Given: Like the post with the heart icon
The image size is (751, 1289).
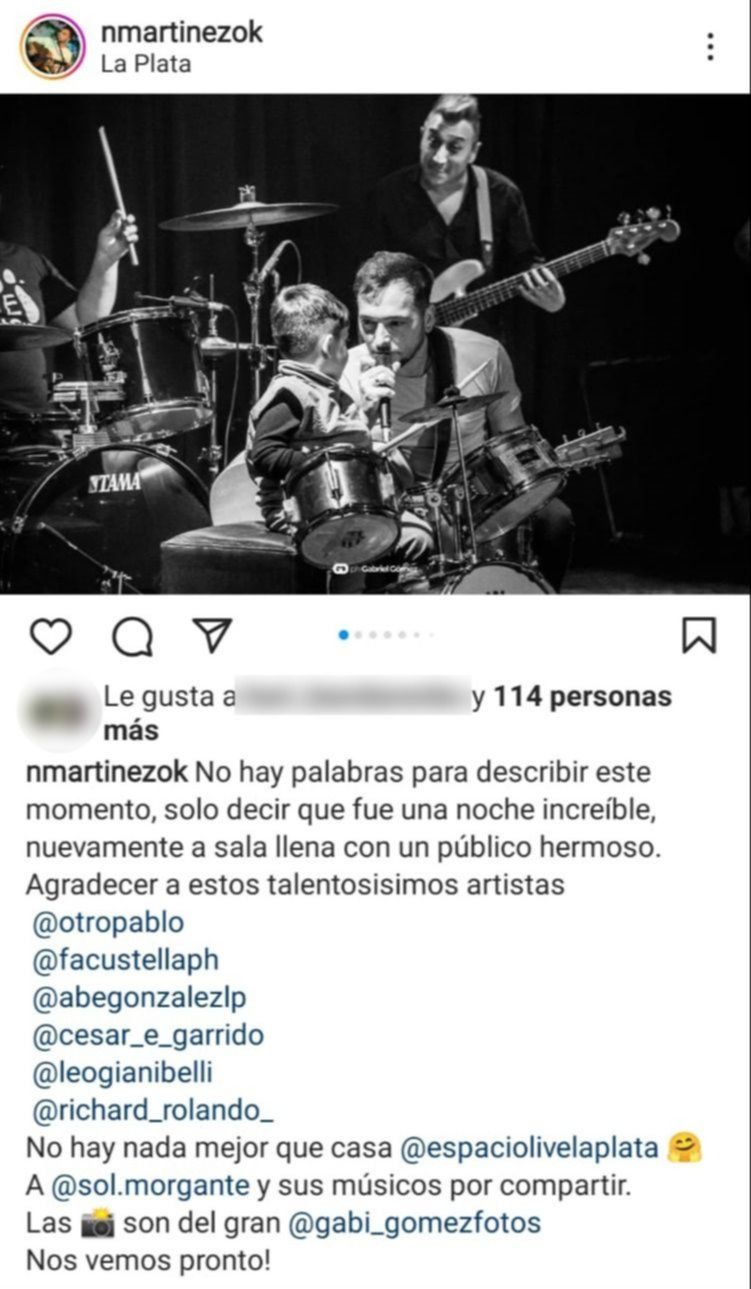Looking at the screenshot, I should [x=51, y=636].
